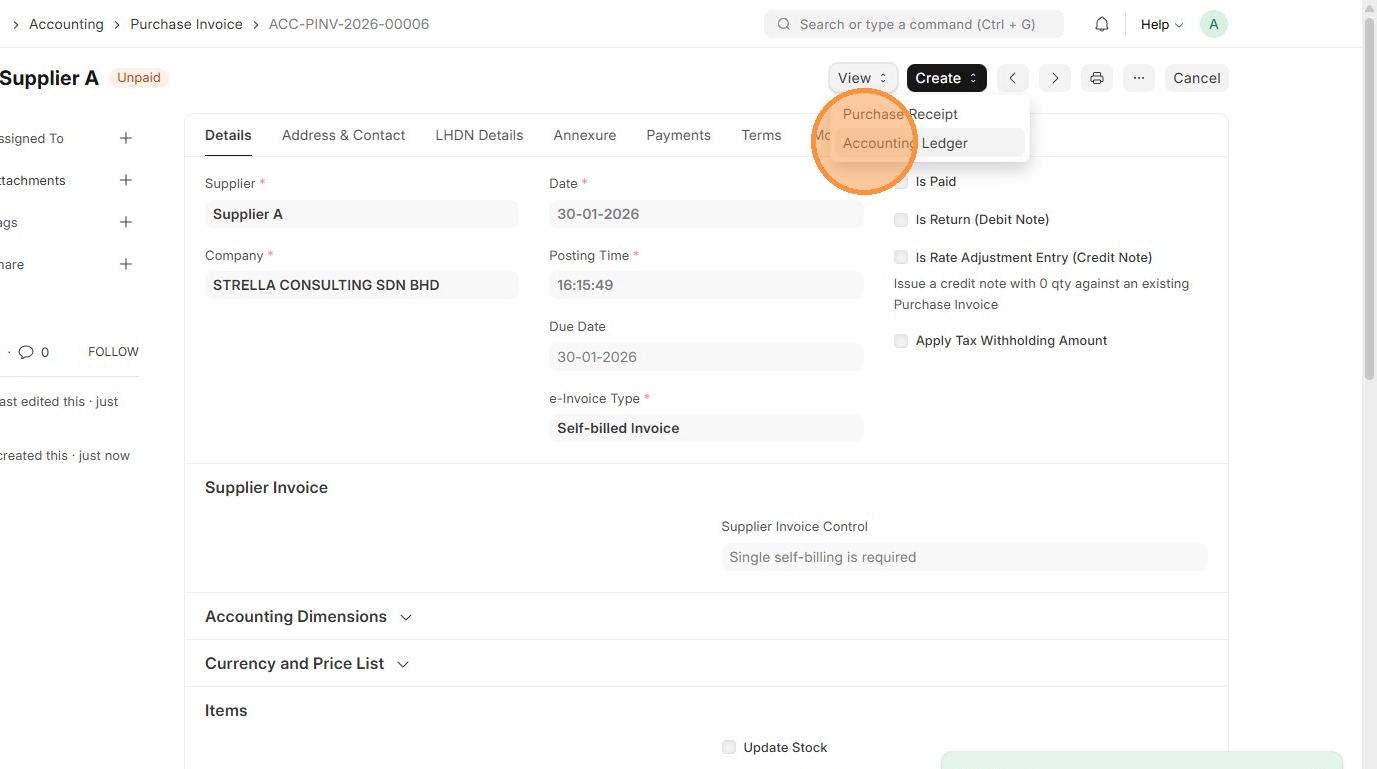
Task: Click the Supplier Invoice Control field
Action: pyautogui.click(x=965, y=557)
